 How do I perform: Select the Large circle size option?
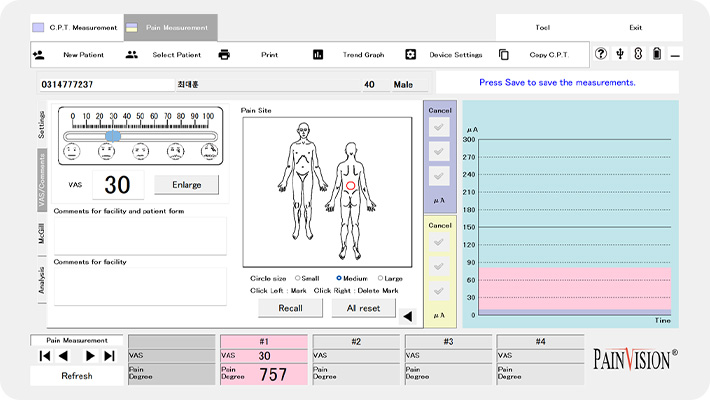click(380, 278)
